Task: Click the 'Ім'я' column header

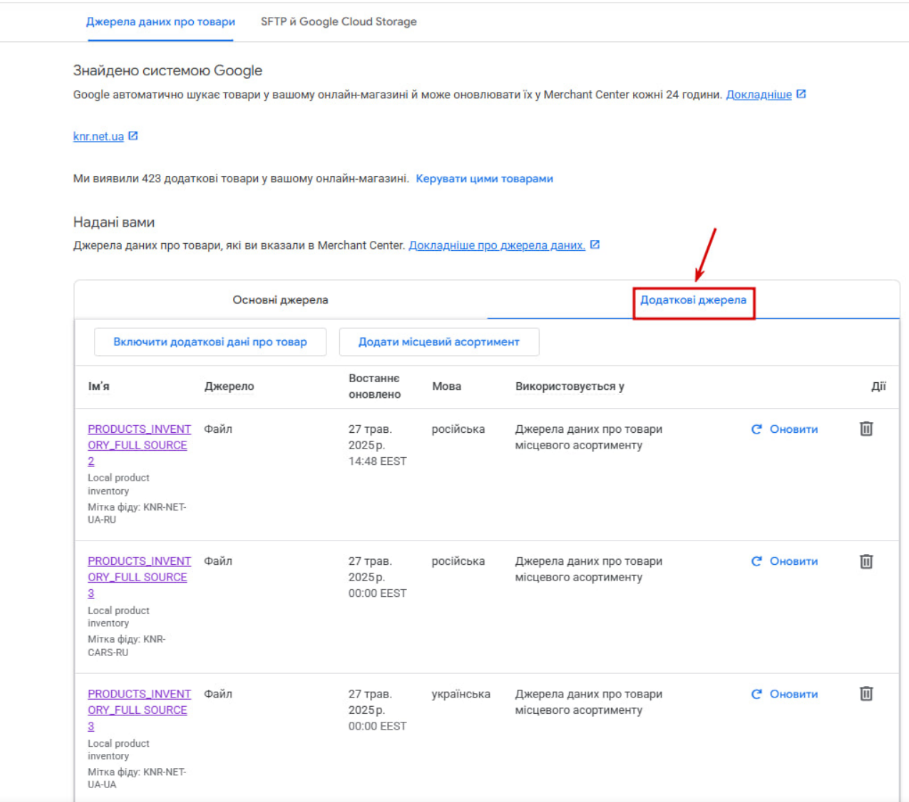Action: coord(99,386)
